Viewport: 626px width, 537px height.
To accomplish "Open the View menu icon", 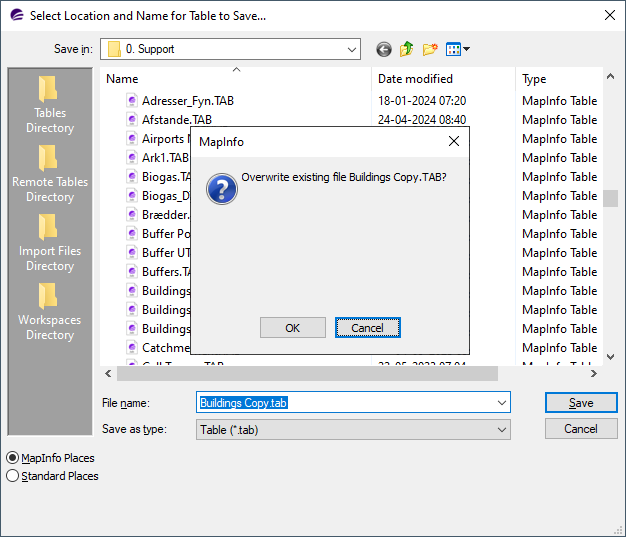I will (458, 49).
